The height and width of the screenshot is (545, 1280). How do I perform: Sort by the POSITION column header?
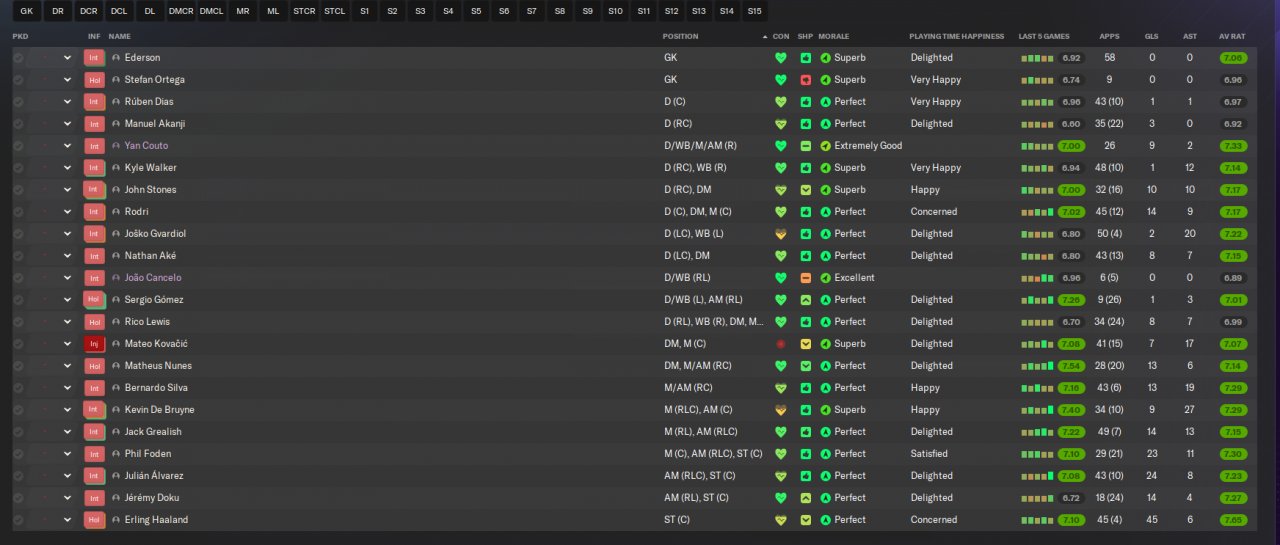tap(681, 36)
